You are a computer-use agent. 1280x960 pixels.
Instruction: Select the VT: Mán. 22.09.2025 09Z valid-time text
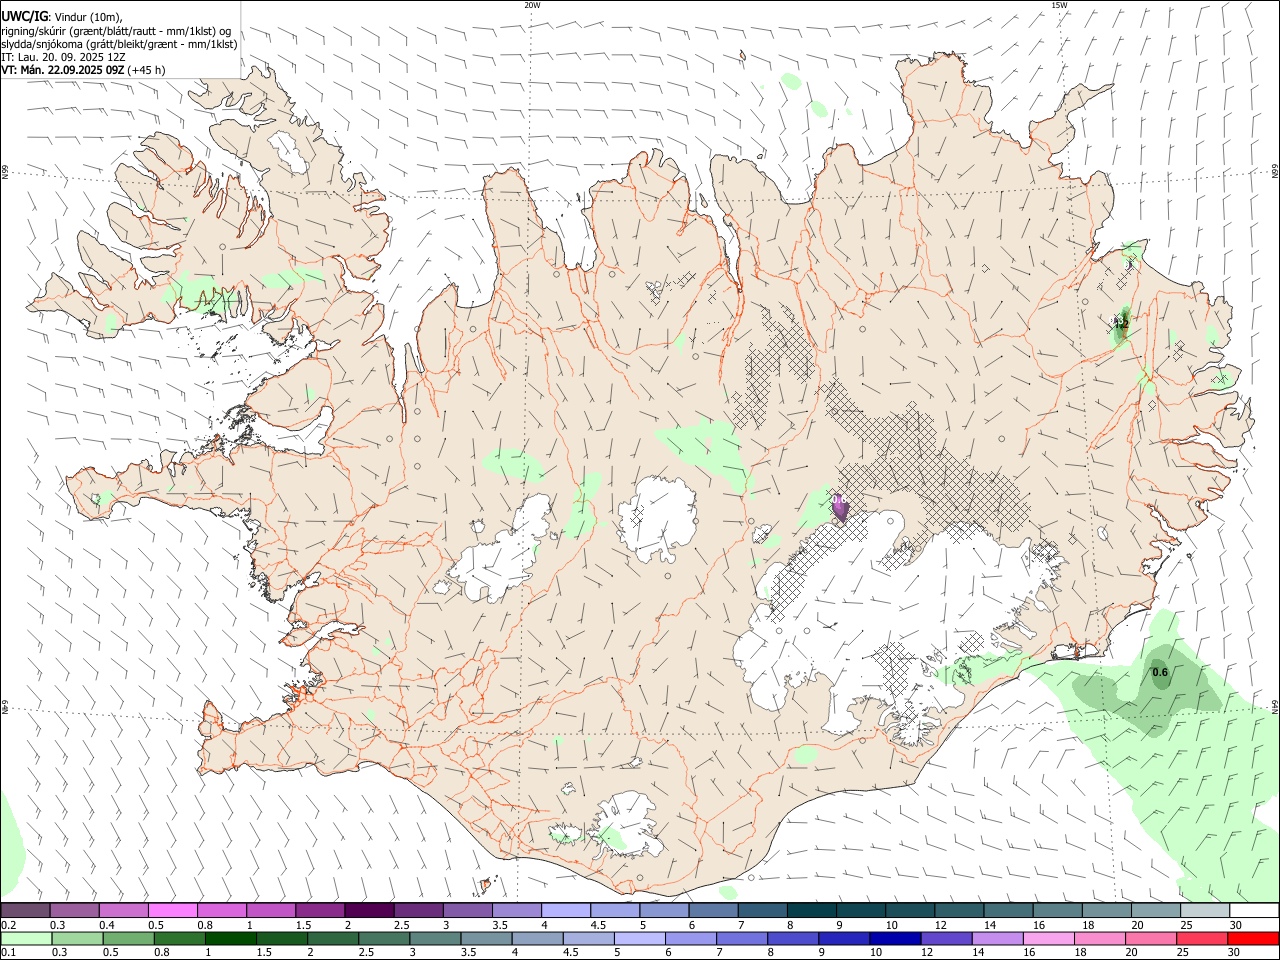pyautogui.click(x=62, y=70)
